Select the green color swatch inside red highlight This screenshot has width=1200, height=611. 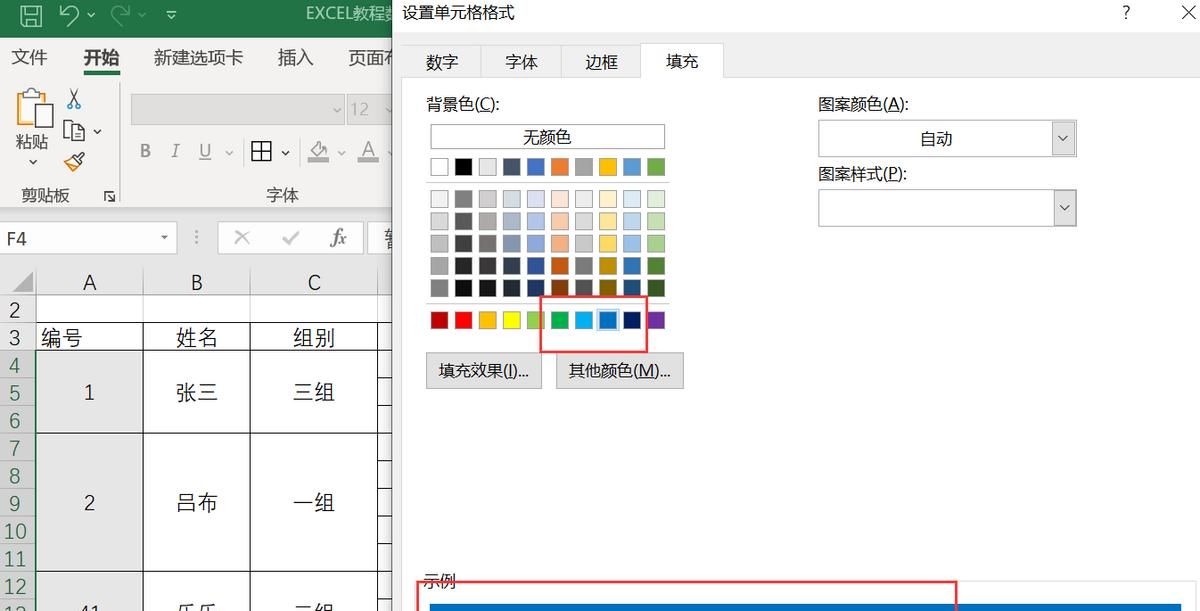pyautogui.click(x=559, y=320)
